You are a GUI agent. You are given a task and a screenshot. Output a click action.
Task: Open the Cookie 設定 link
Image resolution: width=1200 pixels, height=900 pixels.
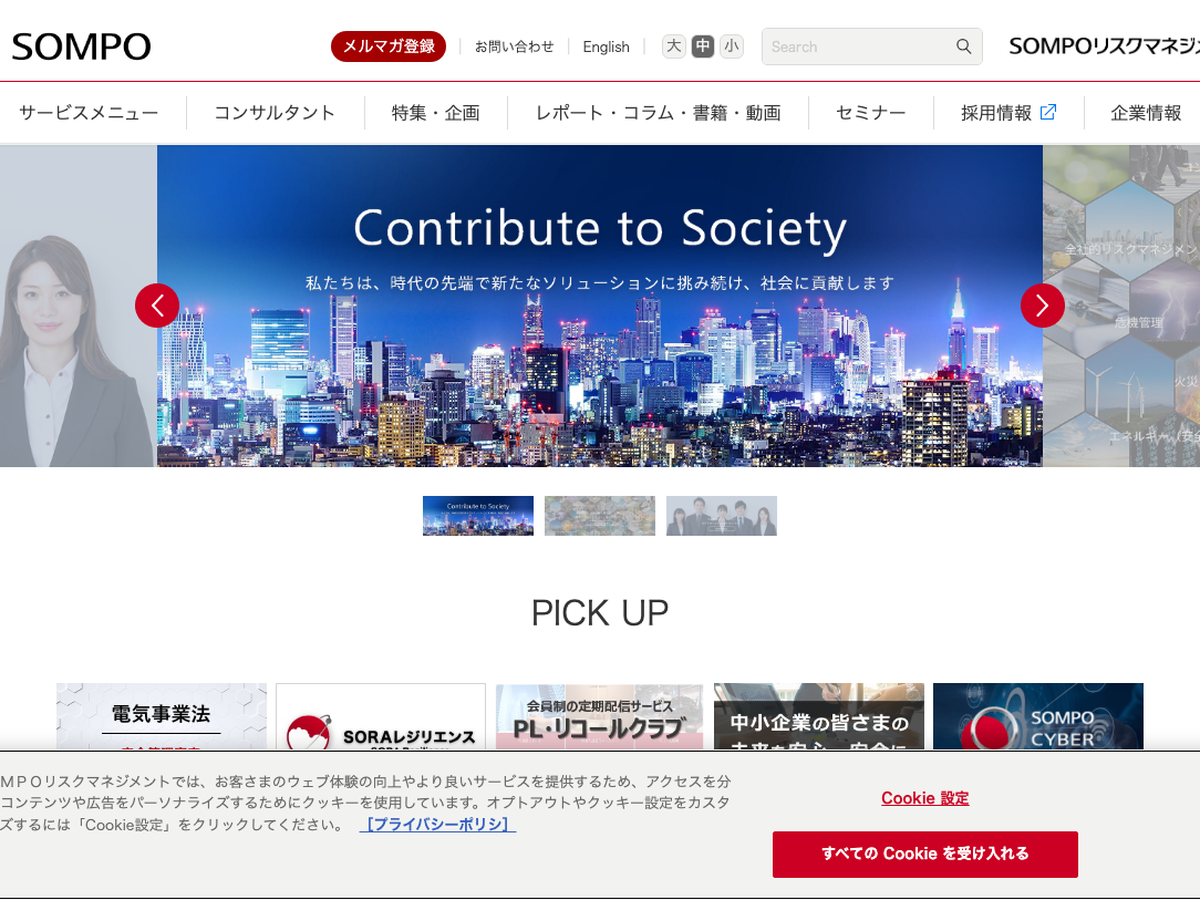pos(925,798)
